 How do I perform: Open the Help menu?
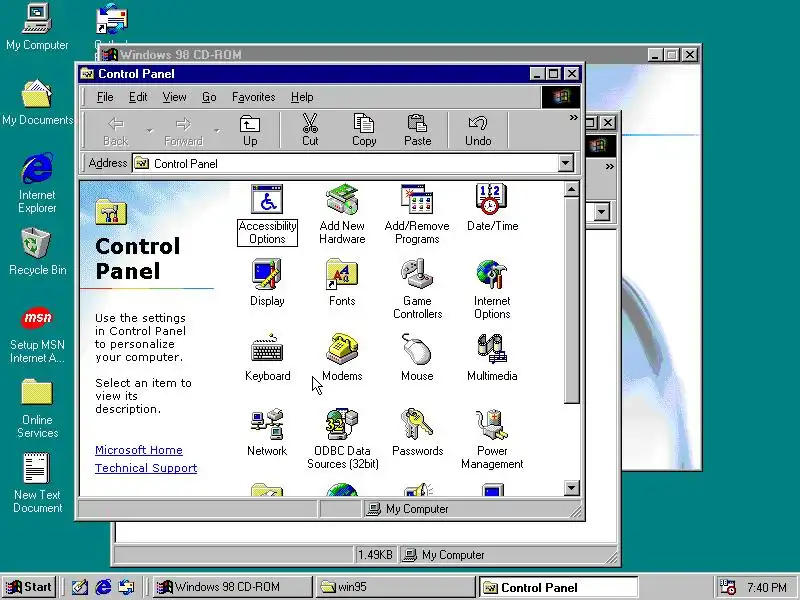302,97
